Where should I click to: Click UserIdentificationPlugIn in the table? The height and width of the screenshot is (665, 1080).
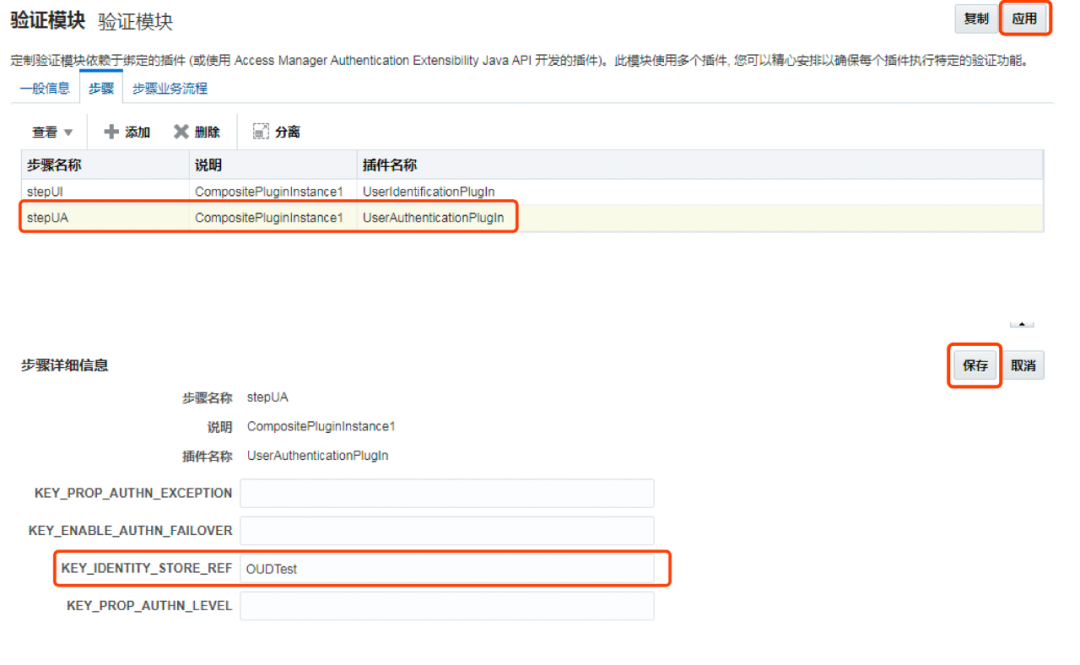(428, 192)
